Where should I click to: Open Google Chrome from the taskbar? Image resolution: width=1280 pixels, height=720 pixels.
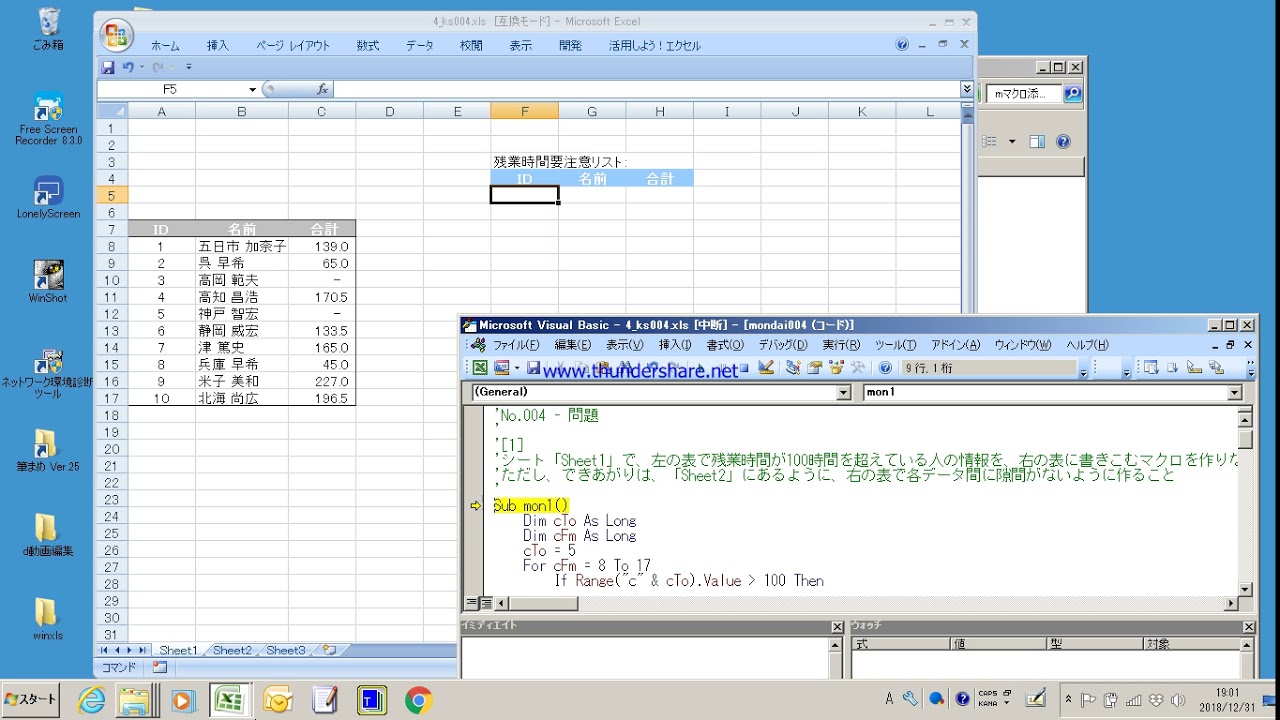coord(418,700)
